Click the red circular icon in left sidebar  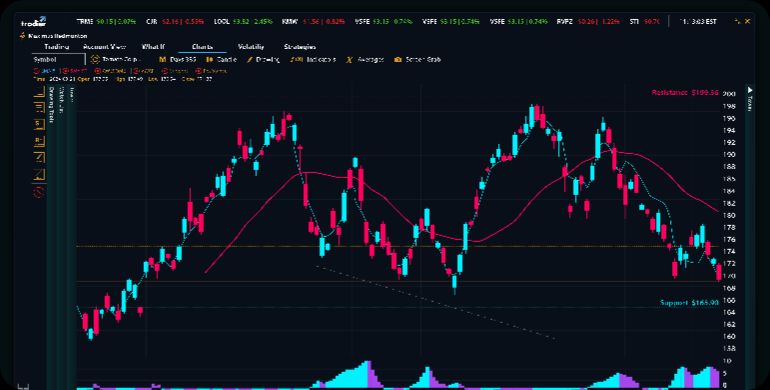pos(39,193)
